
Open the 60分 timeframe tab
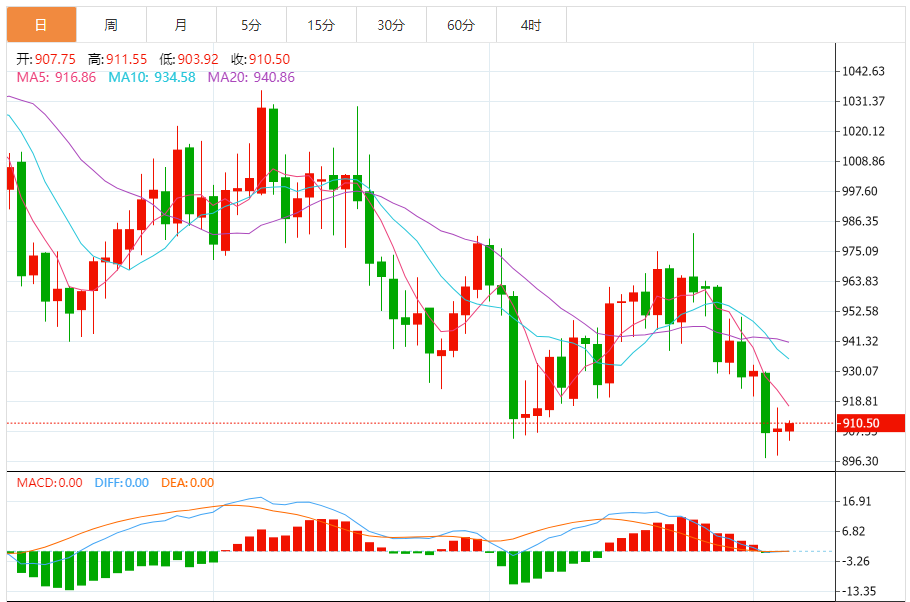[x=461, y=25]
